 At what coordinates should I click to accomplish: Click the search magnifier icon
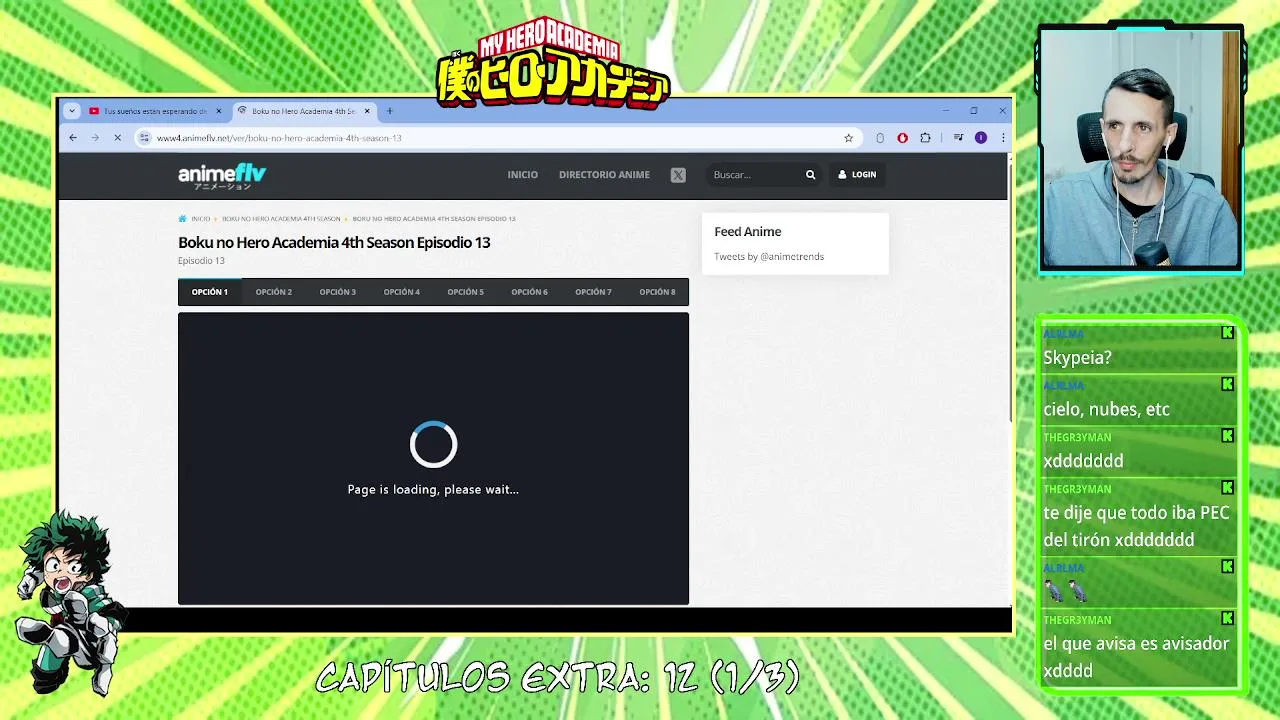pyautogui.click(x=810, y=175)
